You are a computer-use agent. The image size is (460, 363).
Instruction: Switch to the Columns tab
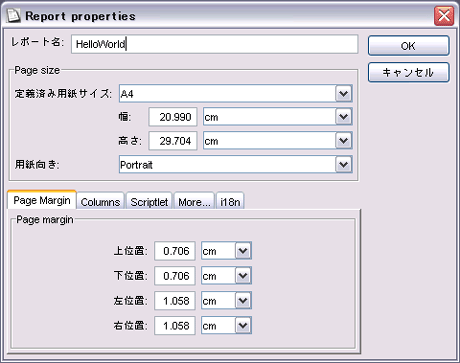(x=100, y=202)
